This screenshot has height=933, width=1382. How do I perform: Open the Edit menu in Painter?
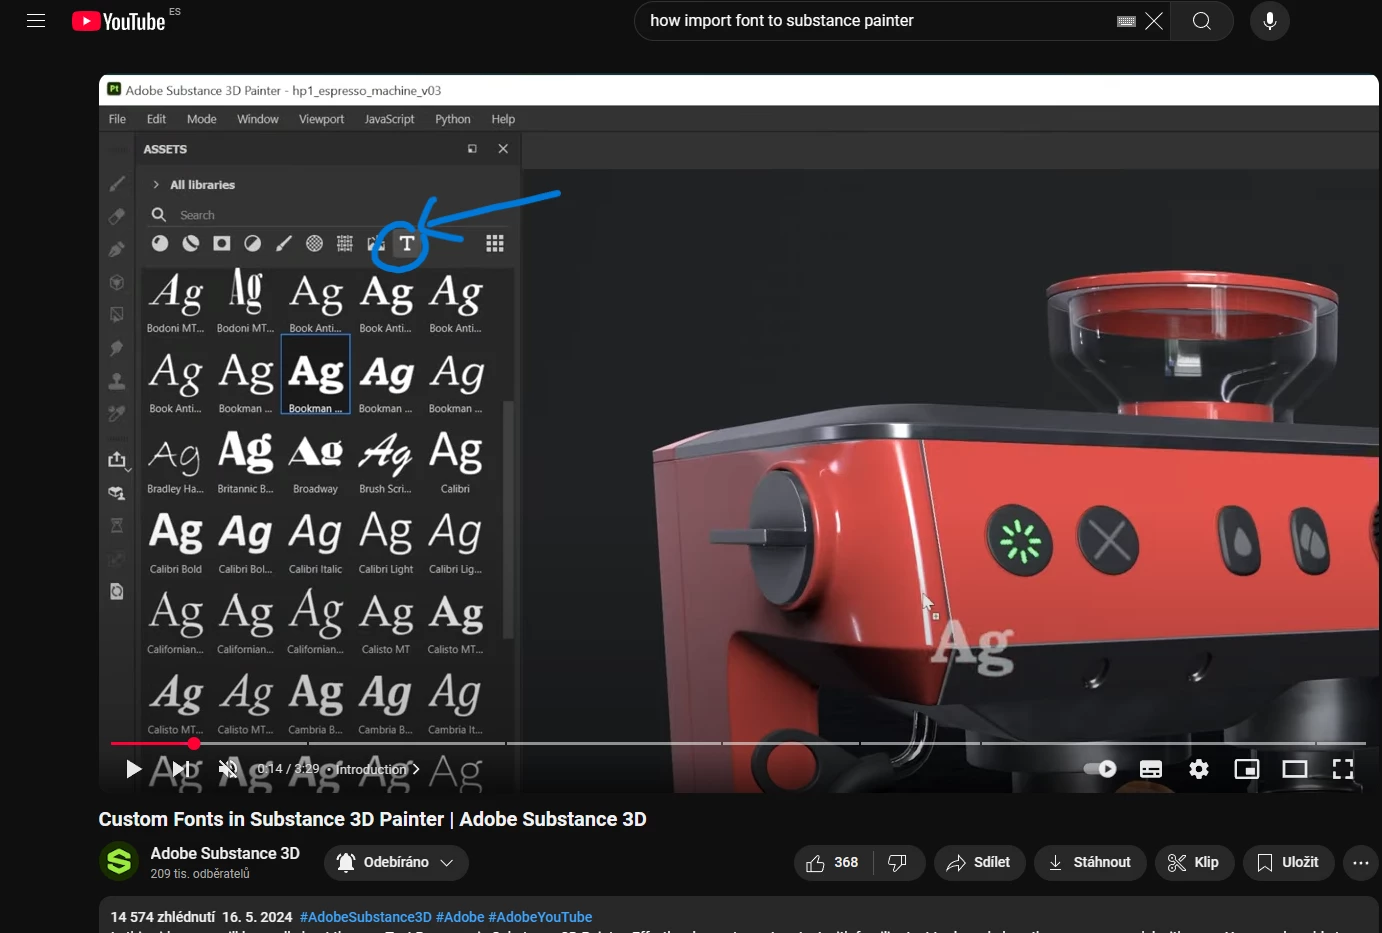coord(156,119)
